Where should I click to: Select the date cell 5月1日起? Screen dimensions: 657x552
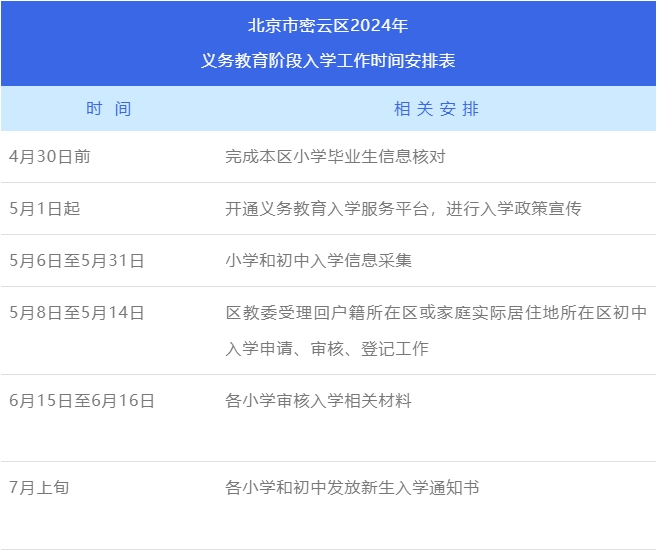point(44,208)
